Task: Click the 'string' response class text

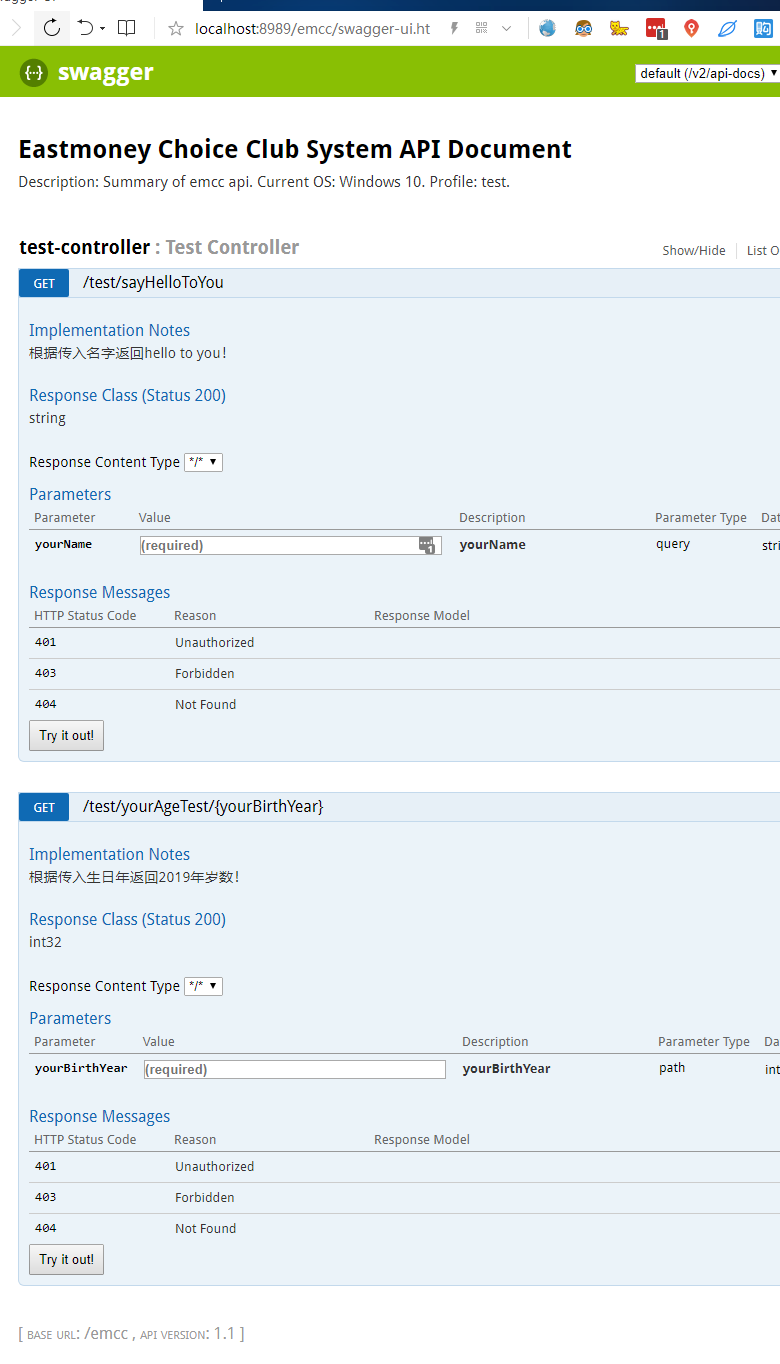Action: tap(47, 418)
